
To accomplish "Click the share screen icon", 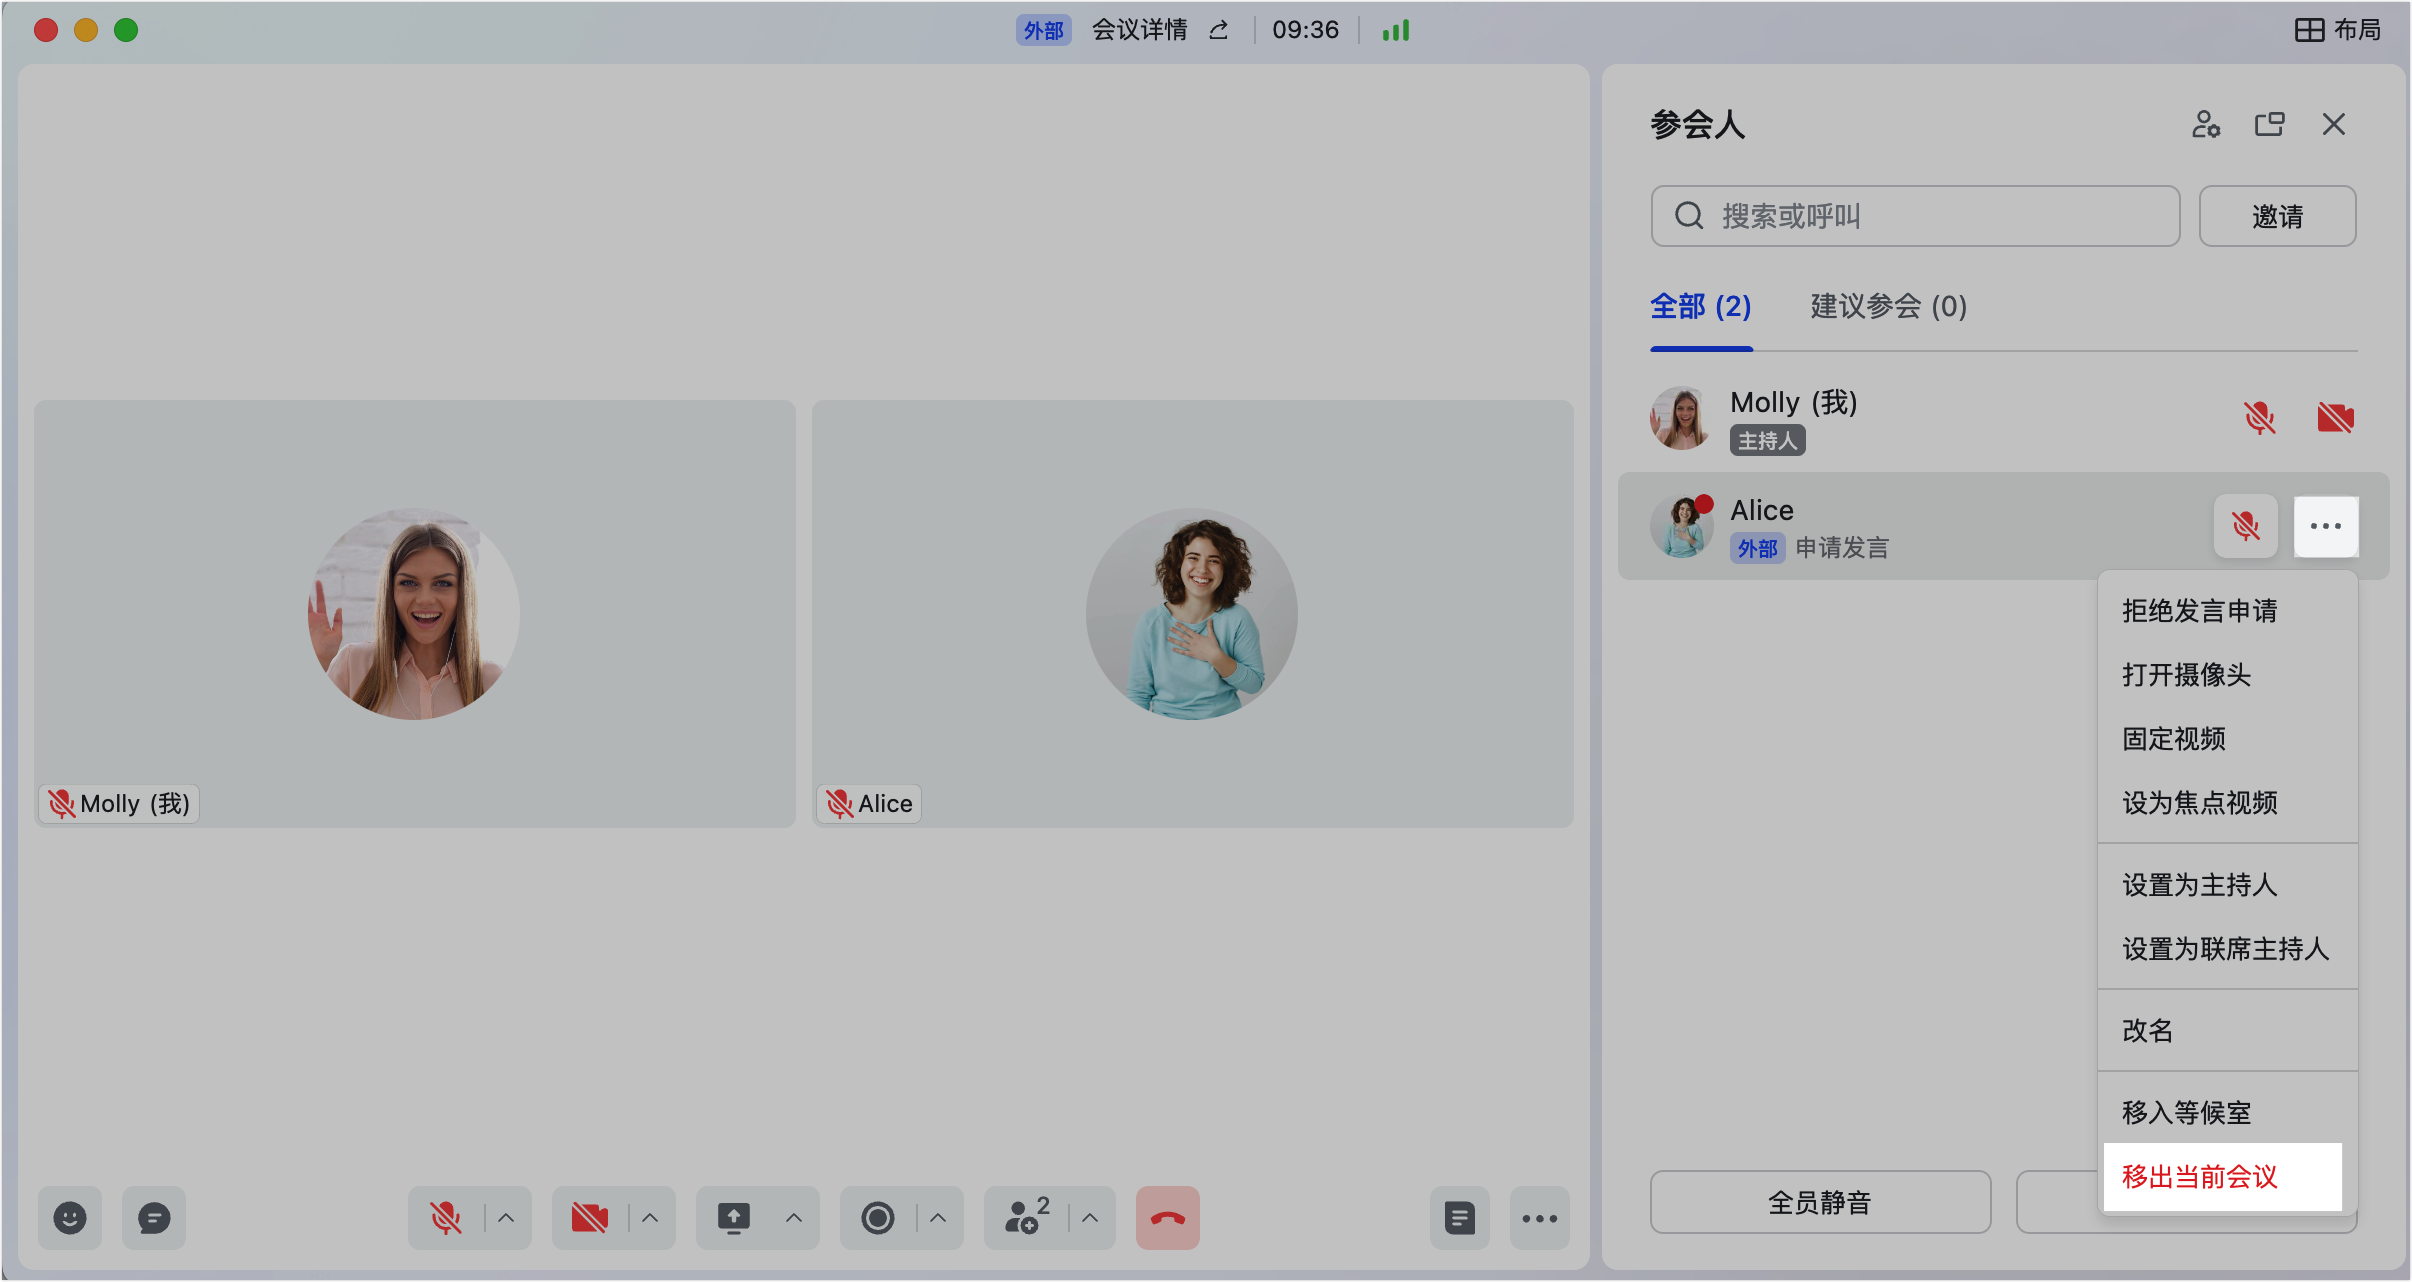I will [x=734, y=1218].
